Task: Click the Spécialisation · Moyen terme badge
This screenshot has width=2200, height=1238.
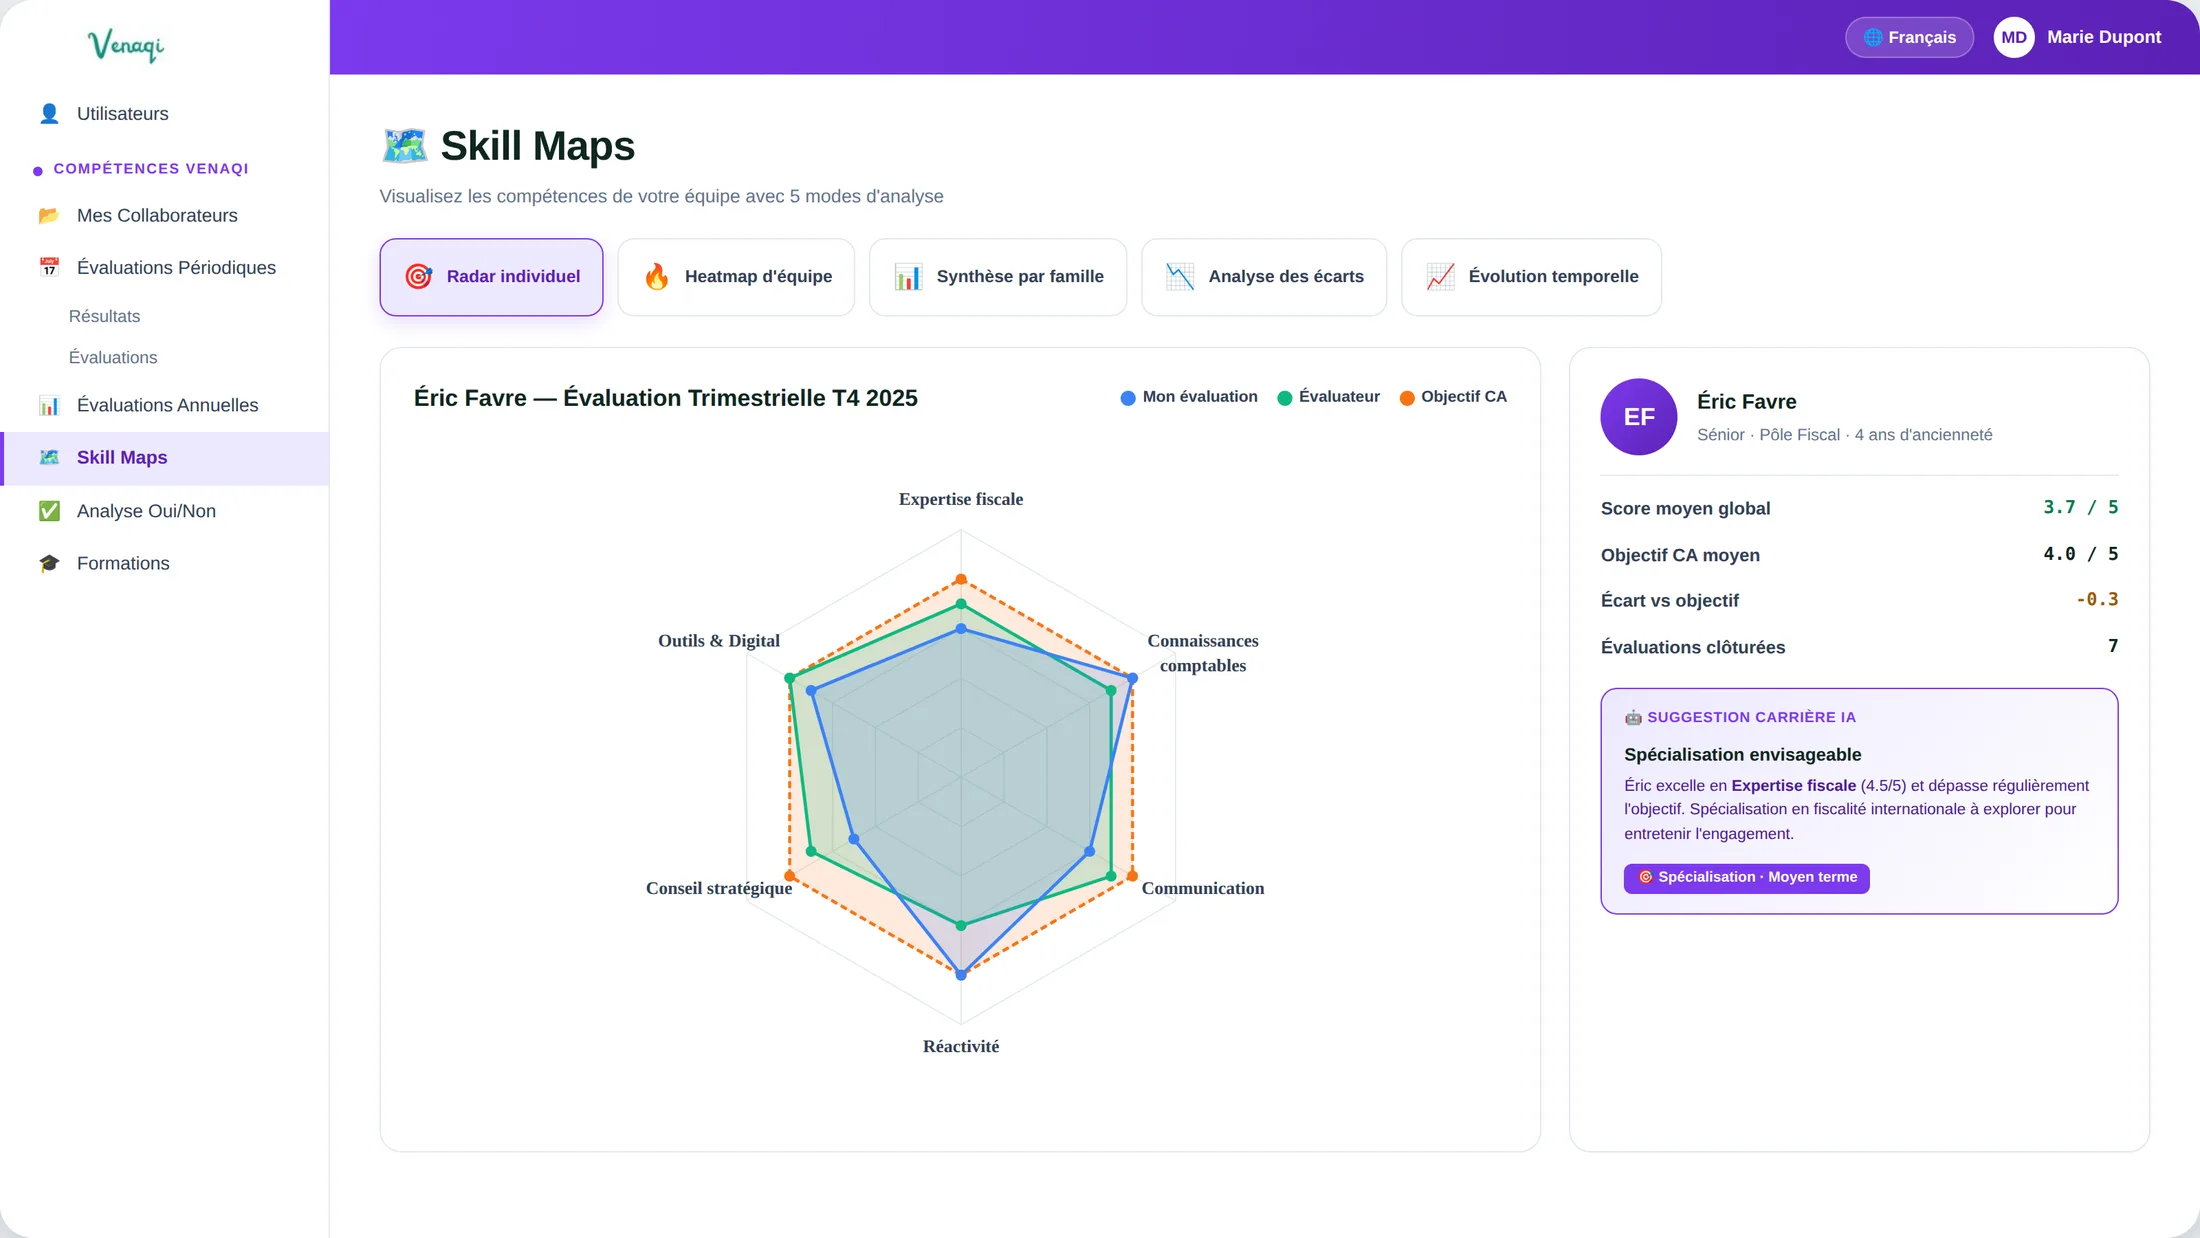Action: (1746, 878)
